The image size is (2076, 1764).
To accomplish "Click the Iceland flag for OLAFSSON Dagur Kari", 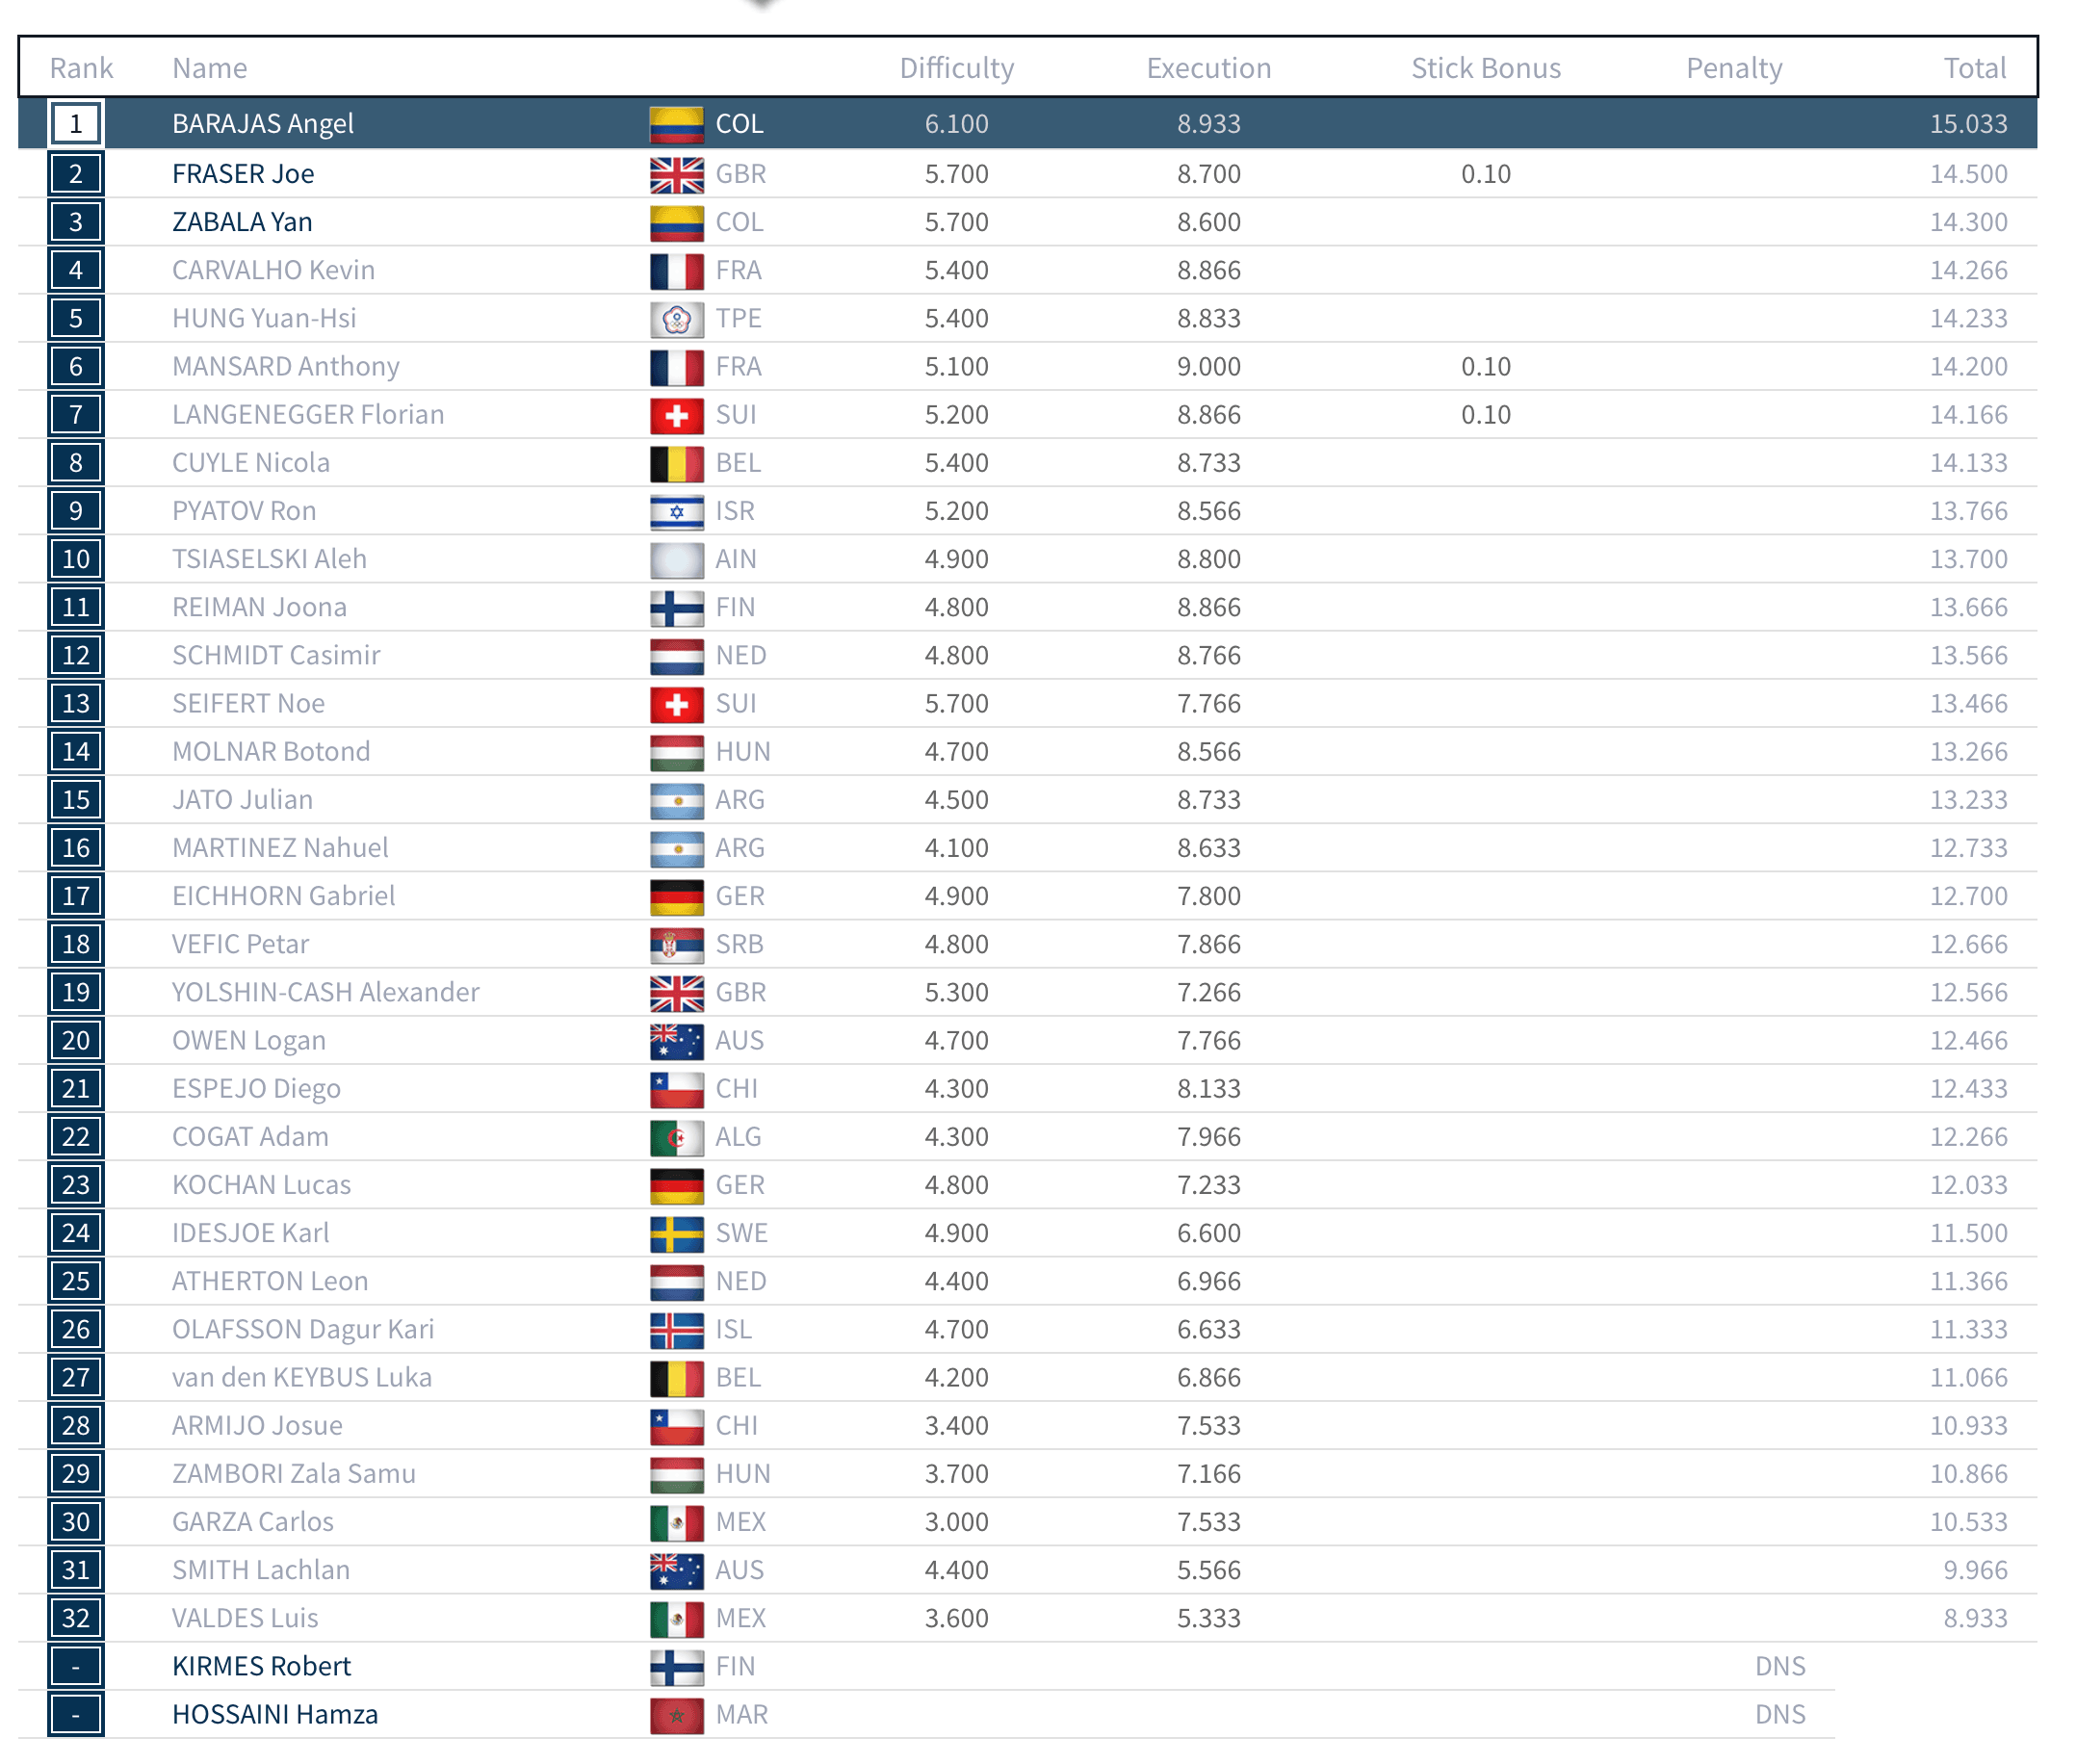I will 676,1330.
